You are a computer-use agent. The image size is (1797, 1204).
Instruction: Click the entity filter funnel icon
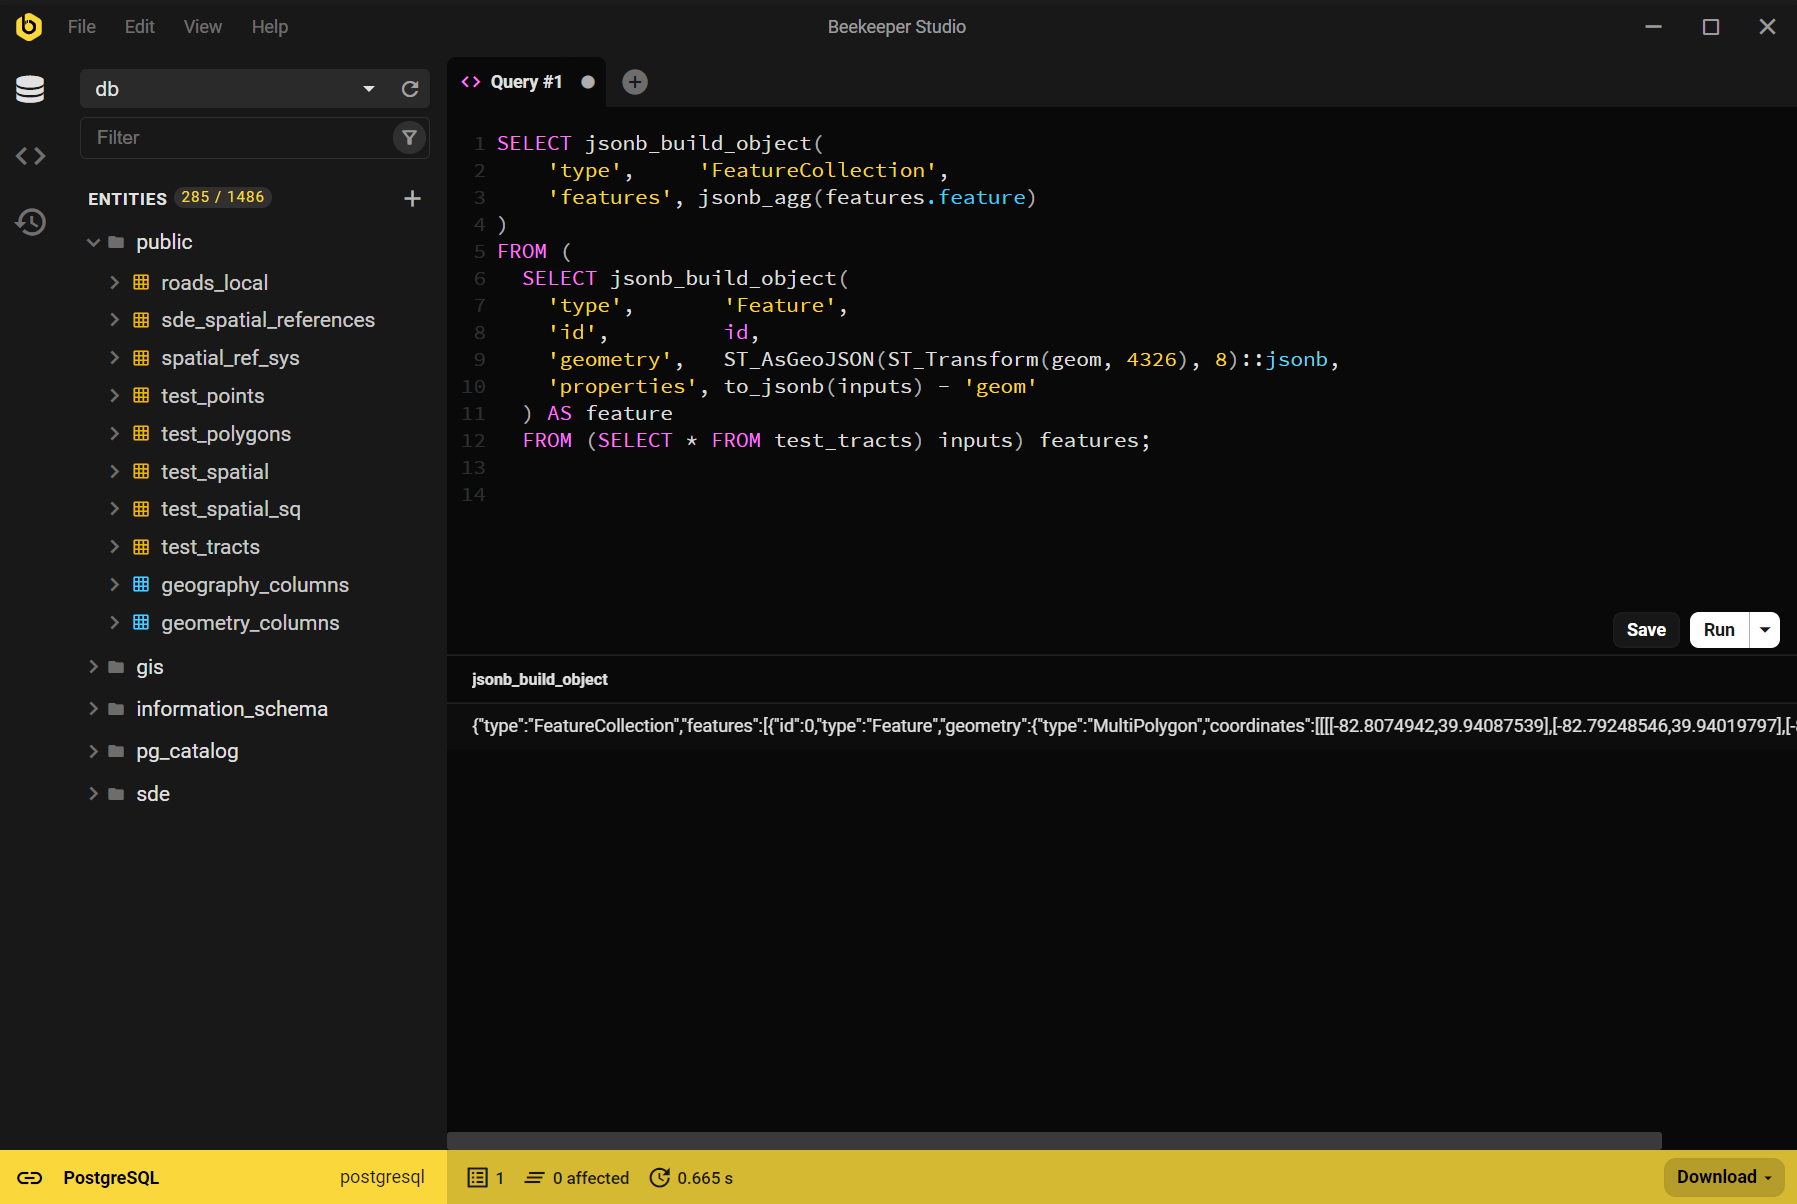point(409,138)
